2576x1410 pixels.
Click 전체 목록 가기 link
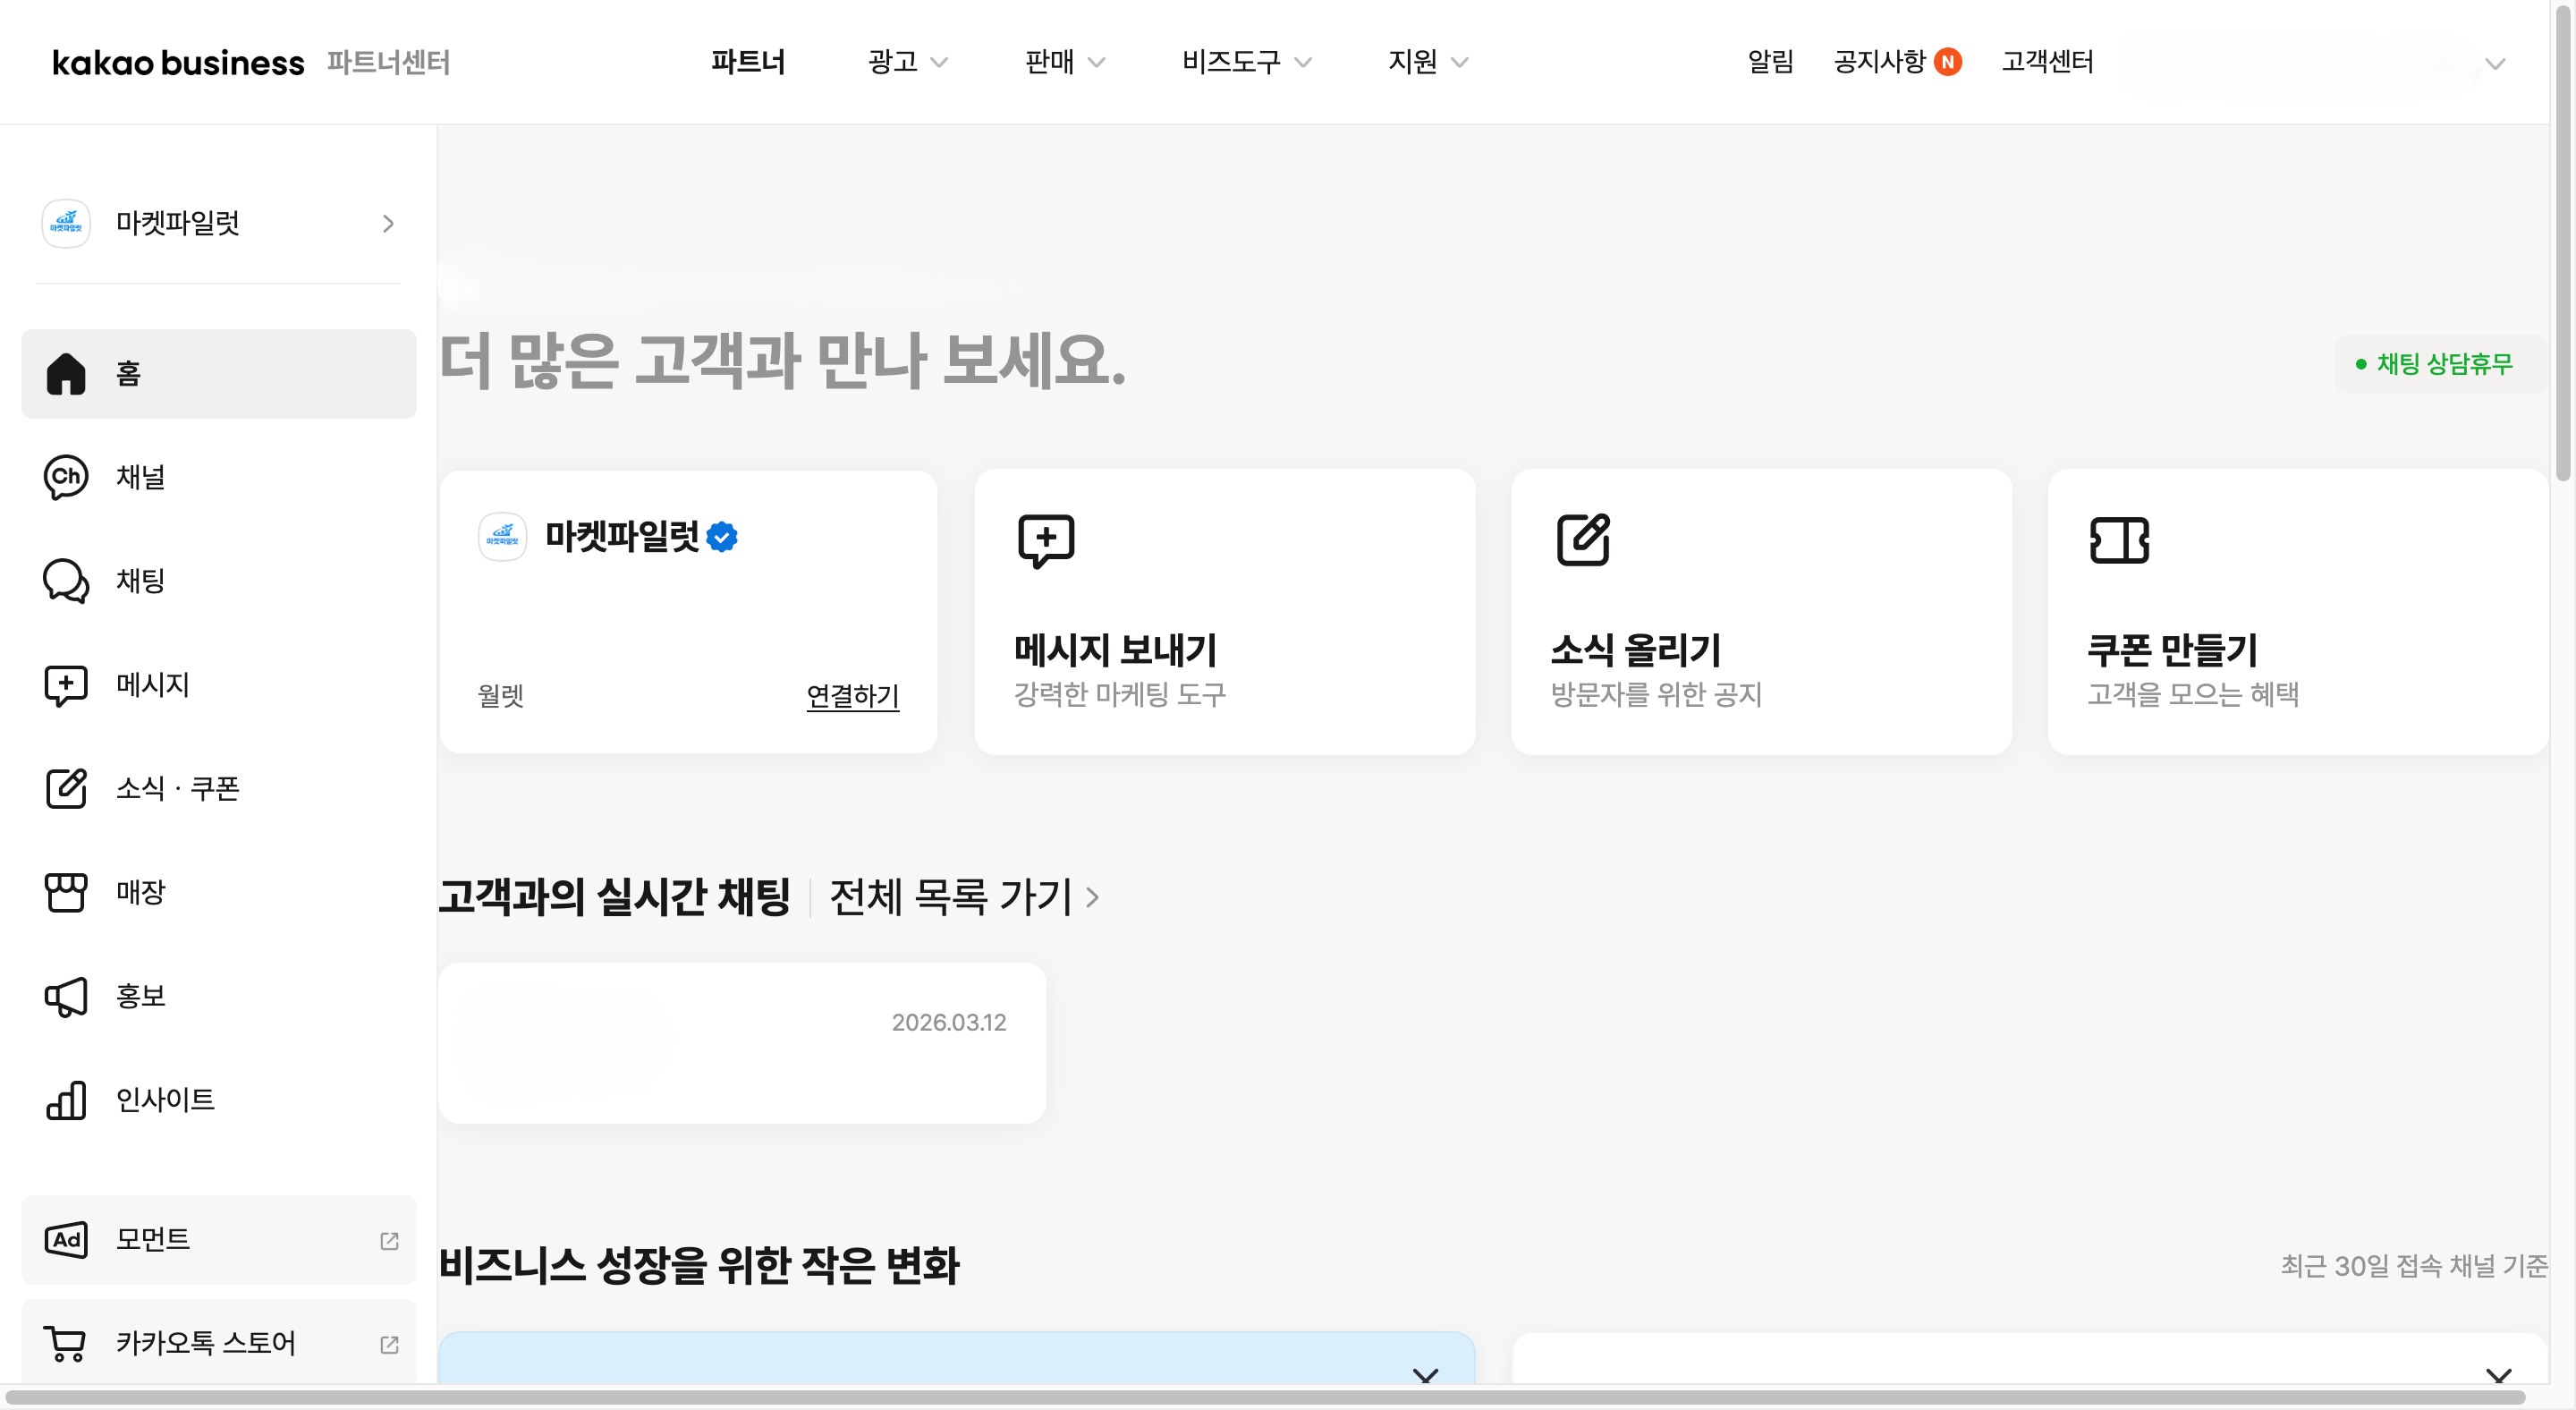point(950,897)
